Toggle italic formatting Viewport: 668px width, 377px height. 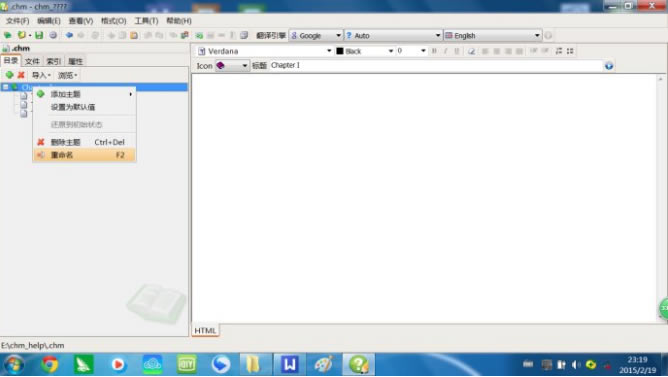(x=446, y=51)
